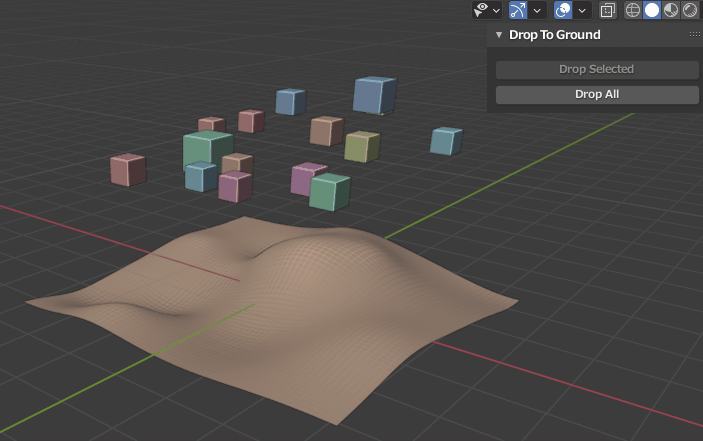Switch to material preview shading
This screenshot has height=441, width=703.
[671, 10]
